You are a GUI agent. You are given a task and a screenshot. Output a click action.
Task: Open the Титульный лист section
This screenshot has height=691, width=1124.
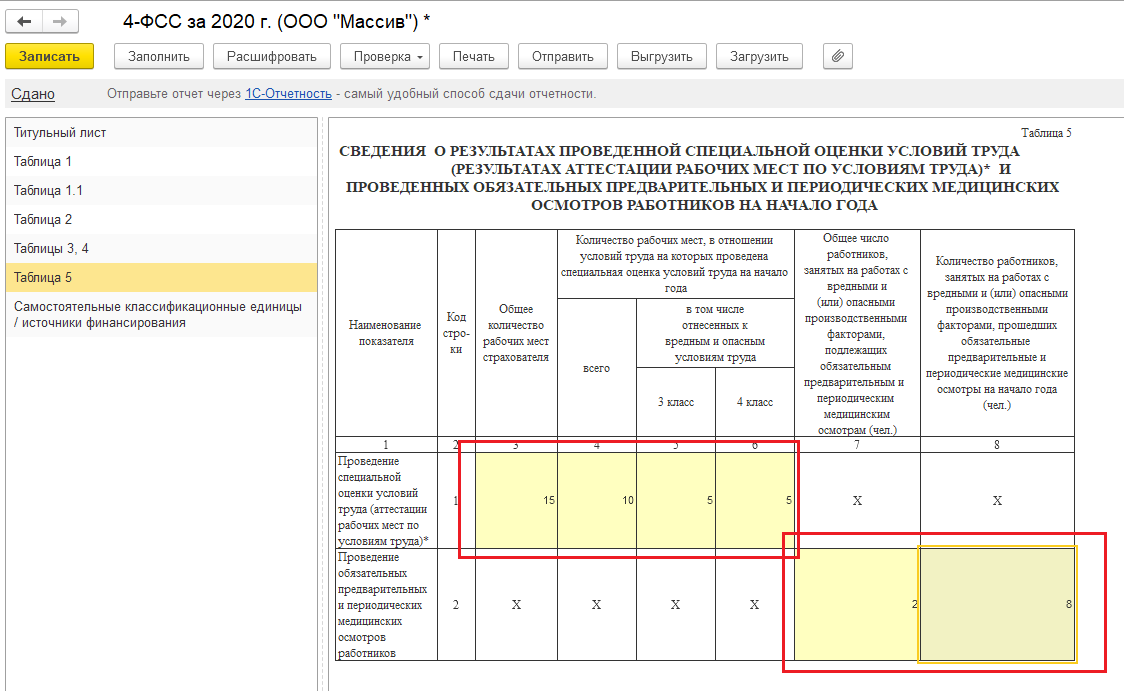161,133
